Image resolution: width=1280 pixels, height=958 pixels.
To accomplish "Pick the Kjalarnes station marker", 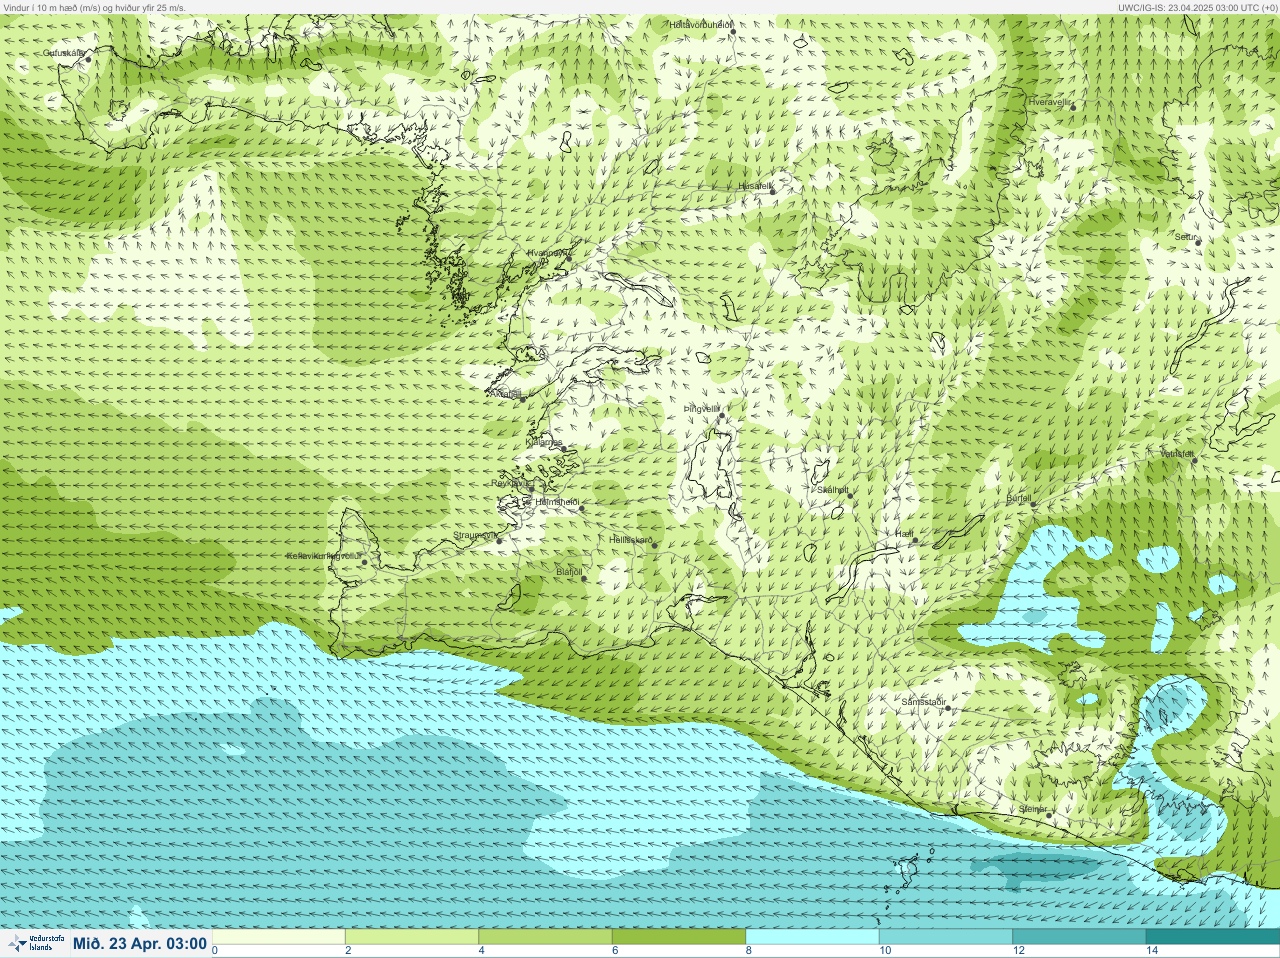I will click(565, 449).
